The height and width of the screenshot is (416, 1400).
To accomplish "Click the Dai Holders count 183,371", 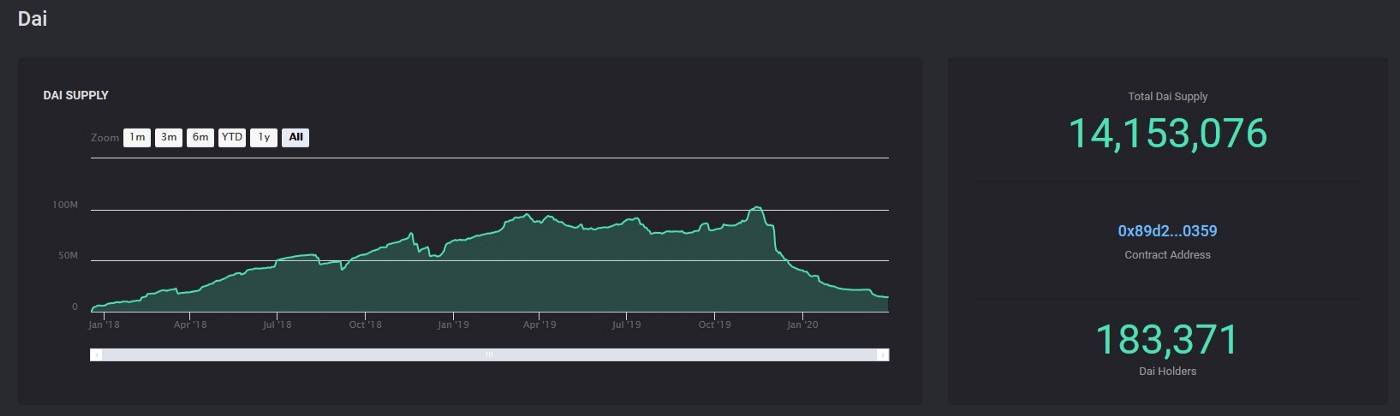I will point(1167,340).
